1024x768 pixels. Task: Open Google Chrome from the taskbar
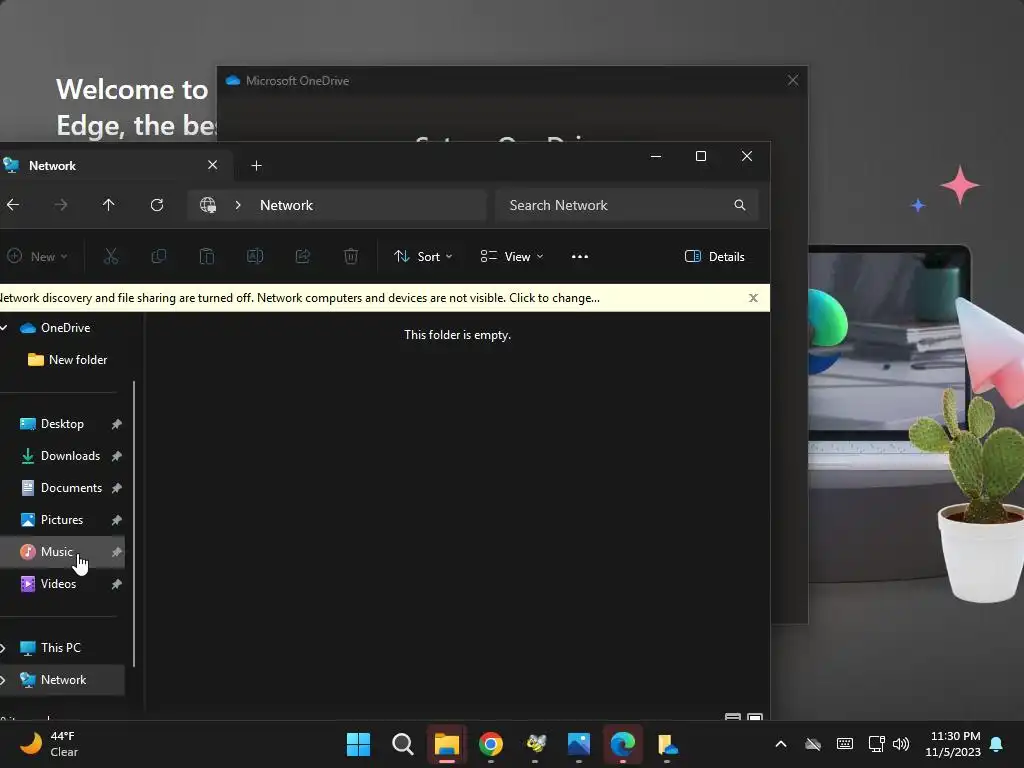click(490, 744)
